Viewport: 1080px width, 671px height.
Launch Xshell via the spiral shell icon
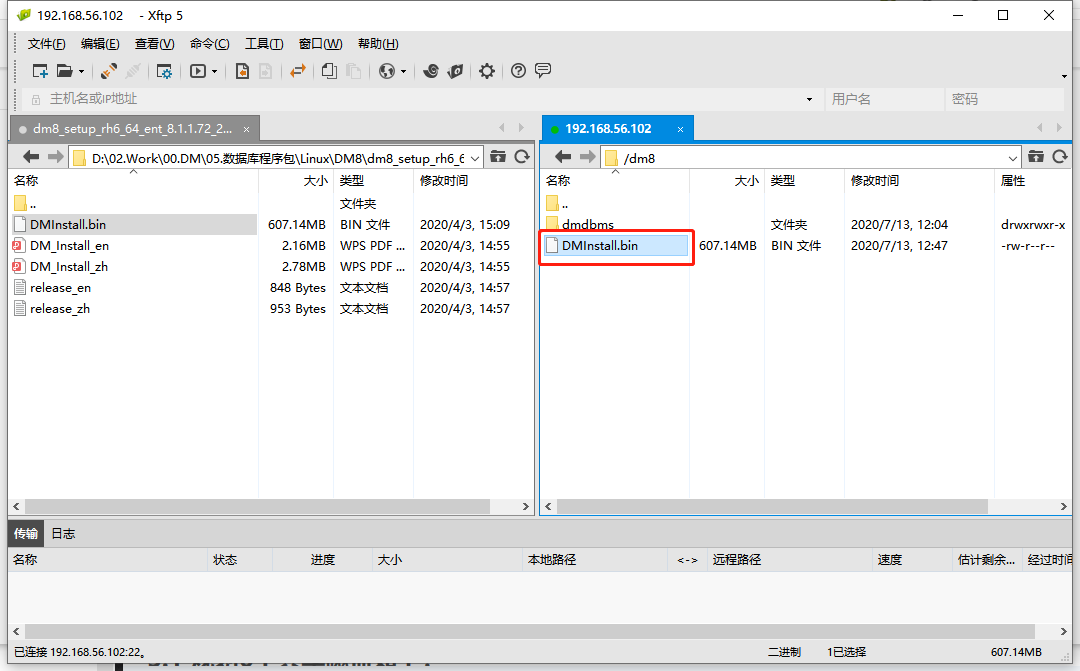430,71
